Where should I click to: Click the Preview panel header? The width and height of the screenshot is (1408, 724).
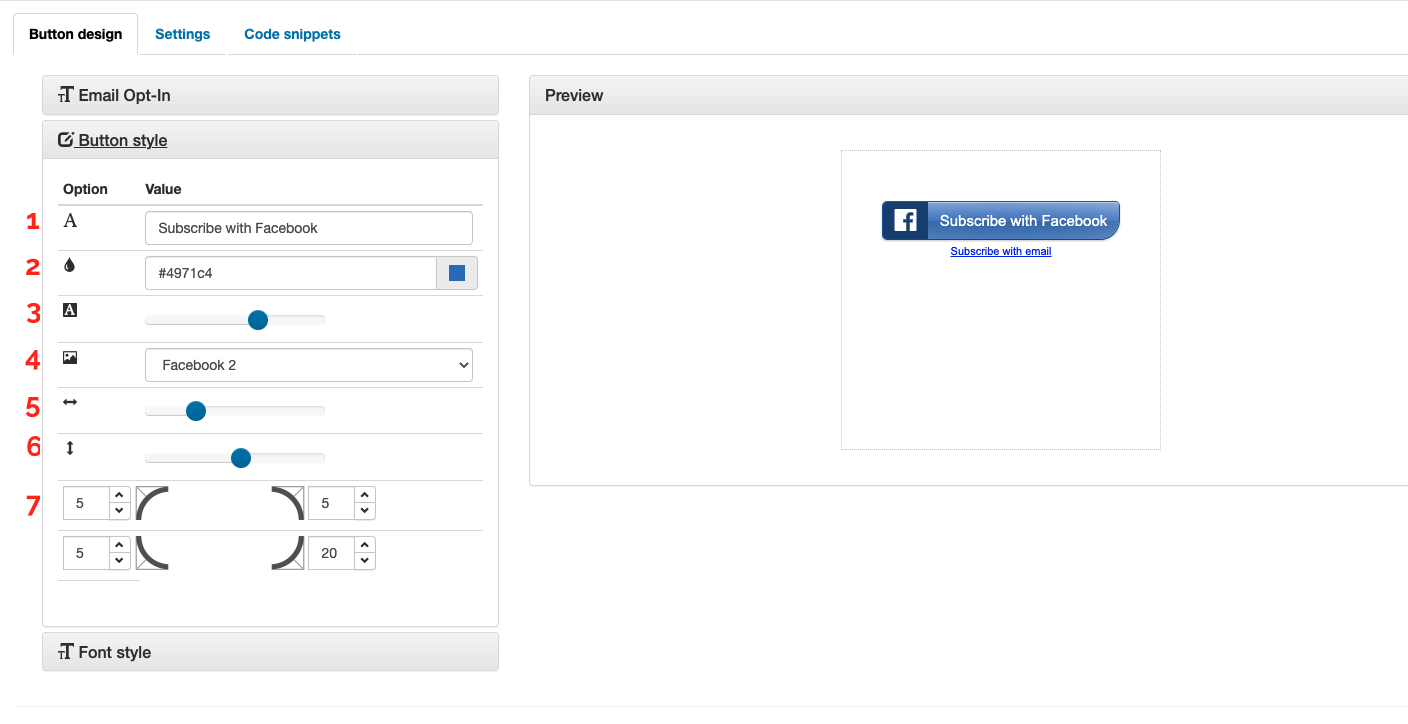[x=968, y=95]
